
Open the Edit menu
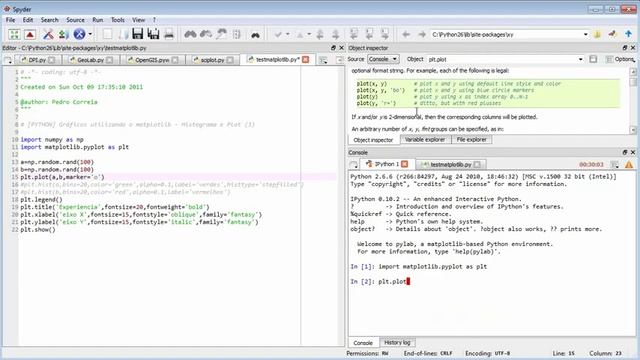pyautogui.click(x=28, y=20)
